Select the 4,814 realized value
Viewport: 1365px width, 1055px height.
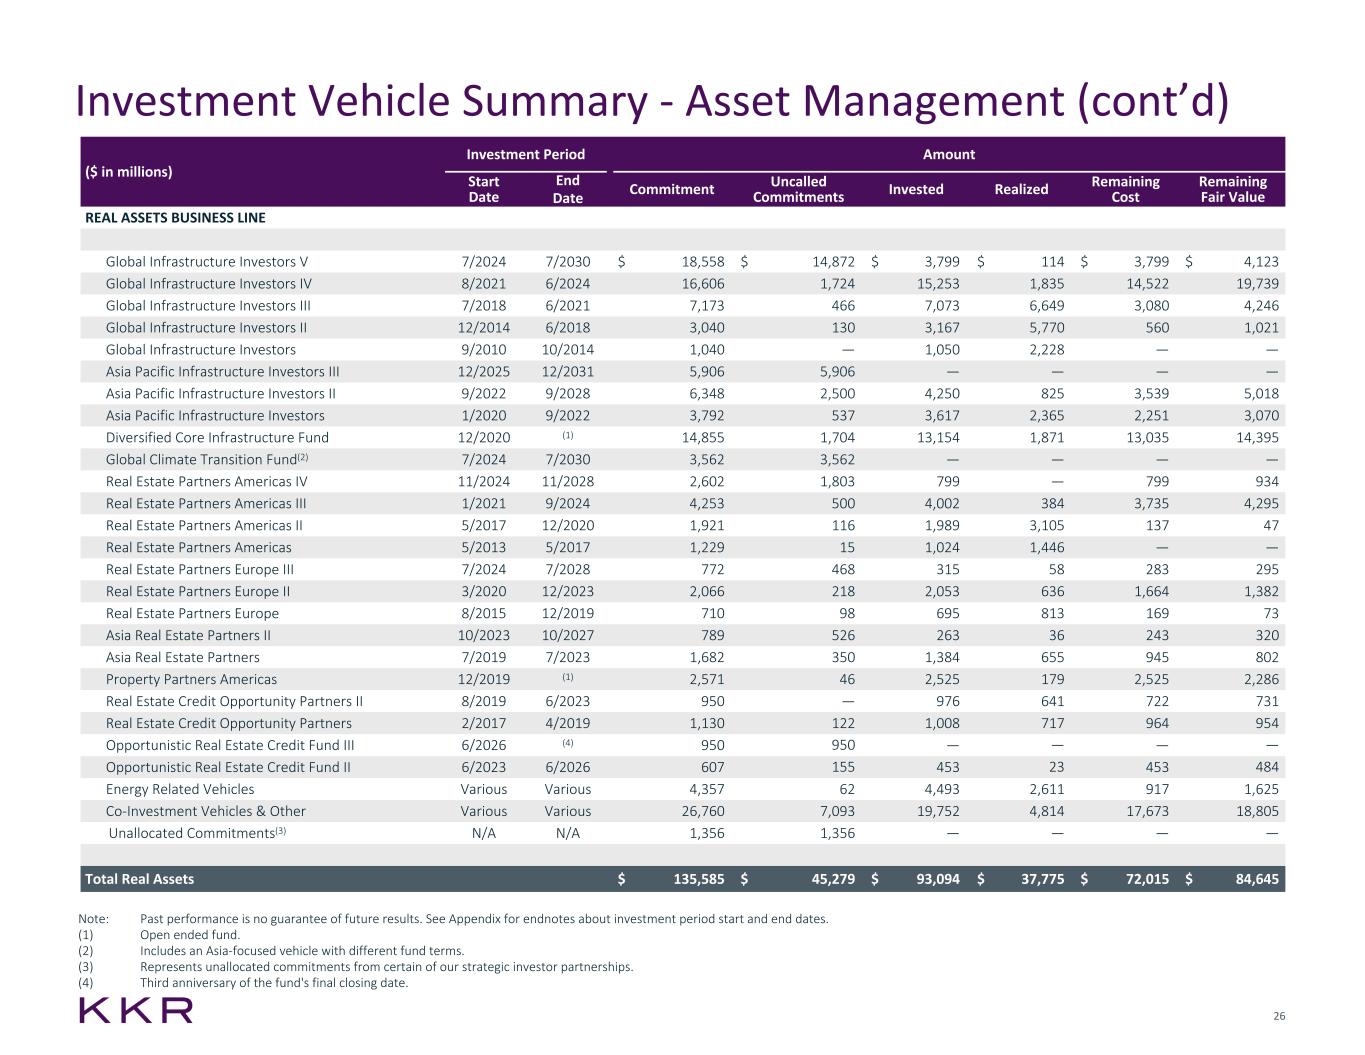1046,812
